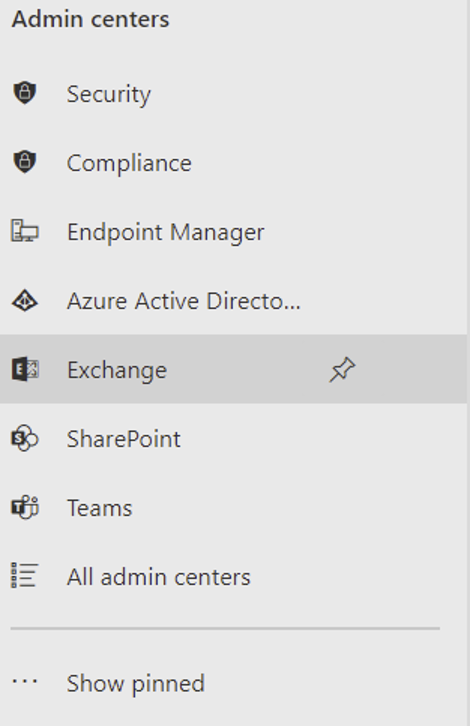The image size is (470, 726).
Task: Click the ellipsis icon beside Show pinned
Action: coord(25,681)
